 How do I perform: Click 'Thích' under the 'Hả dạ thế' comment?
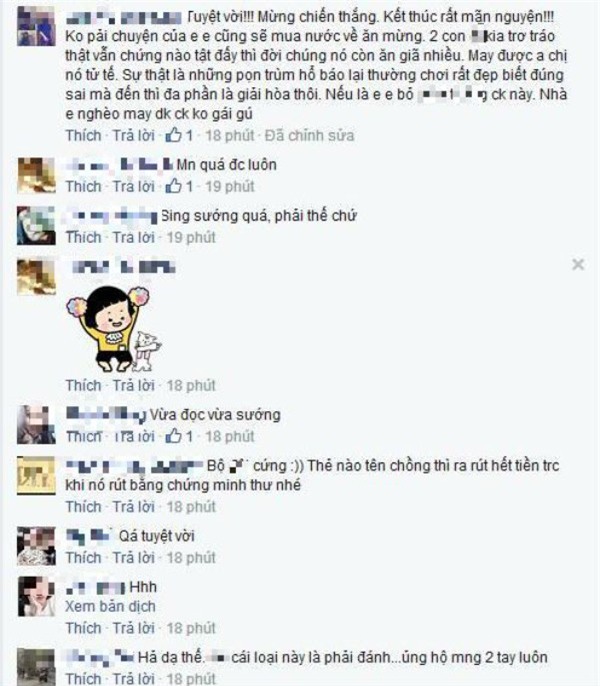[x=83, y=678]
